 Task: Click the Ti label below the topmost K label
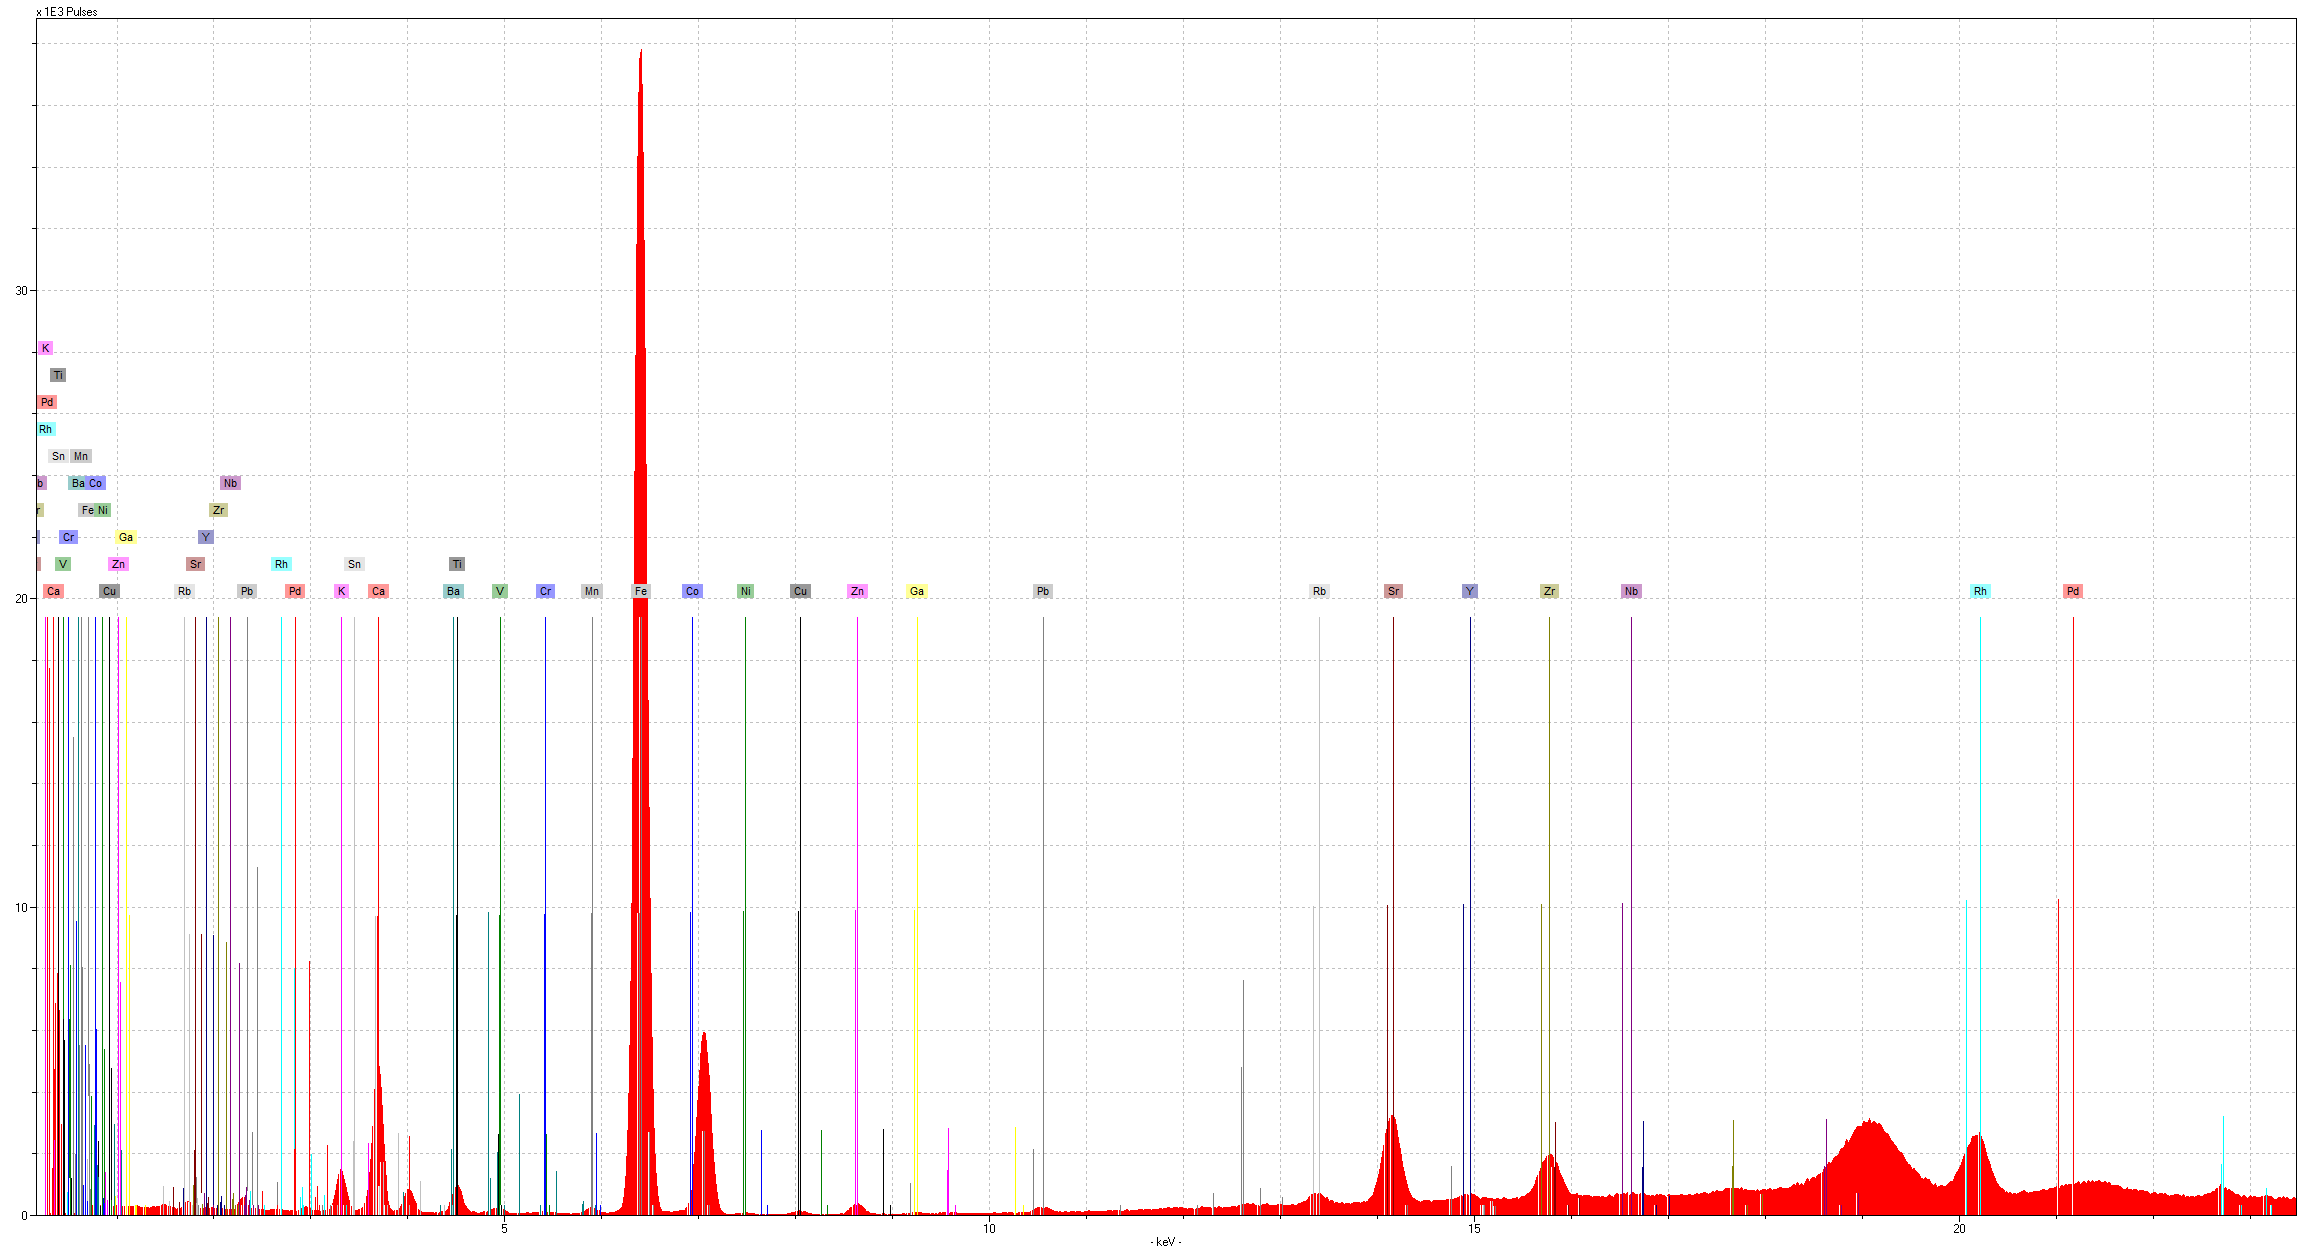point(58,375)
